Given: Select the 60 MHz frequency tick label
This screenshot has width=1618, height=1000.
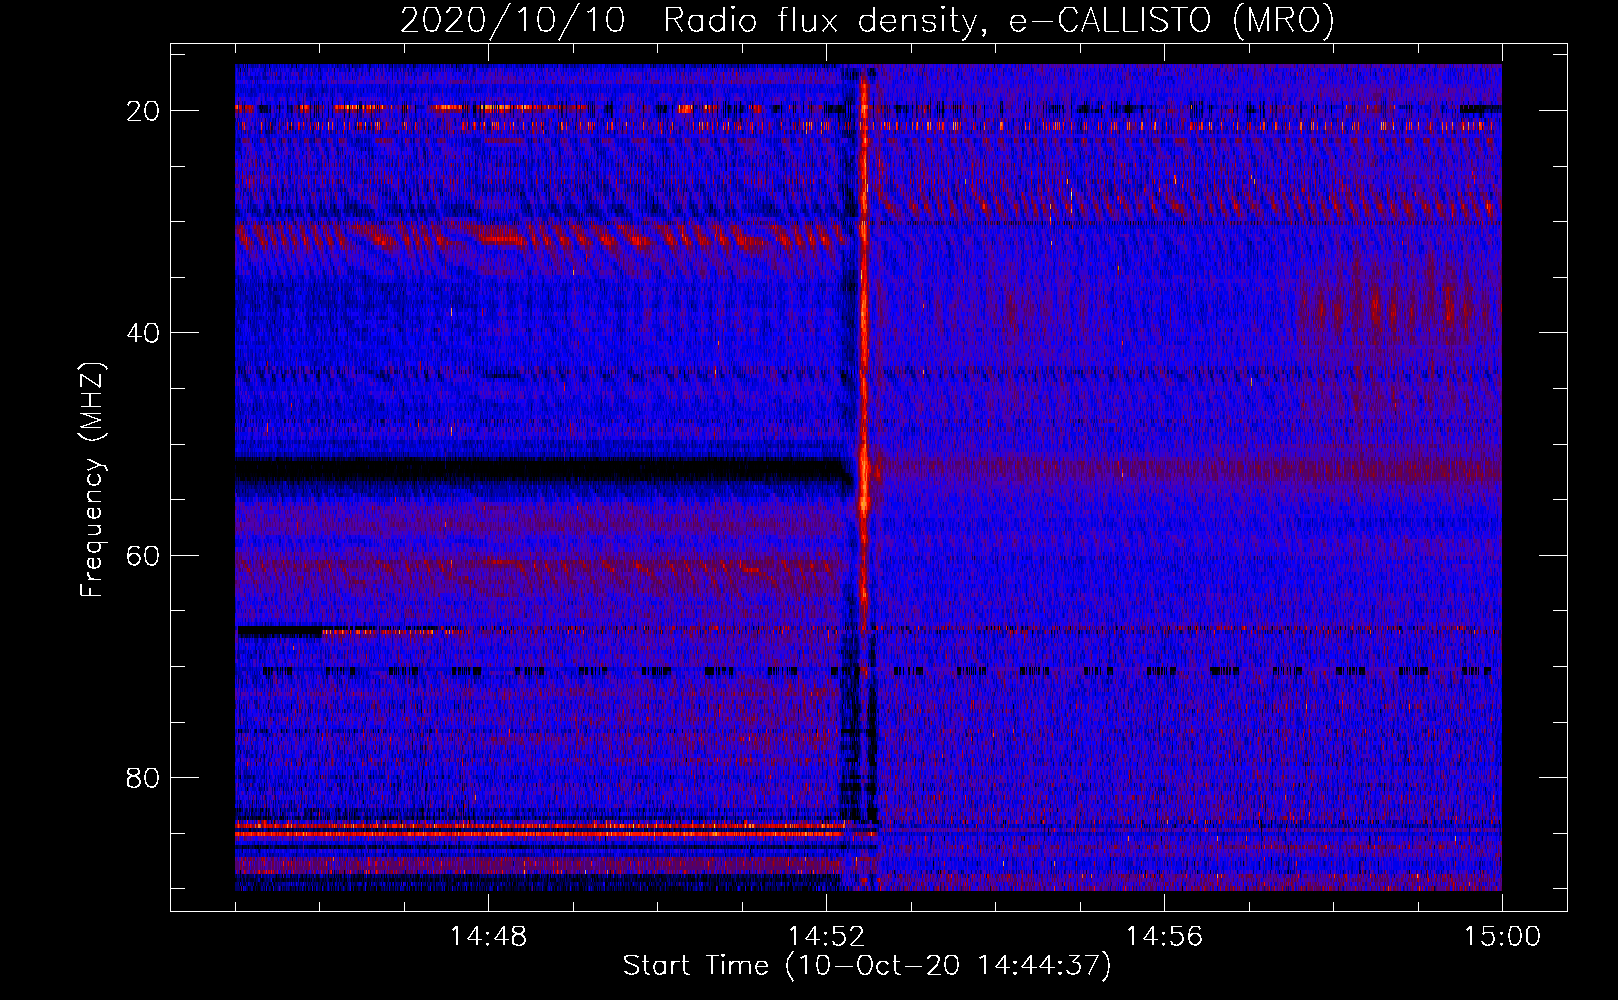Looking at the screenshot, I should coord(144,555).
